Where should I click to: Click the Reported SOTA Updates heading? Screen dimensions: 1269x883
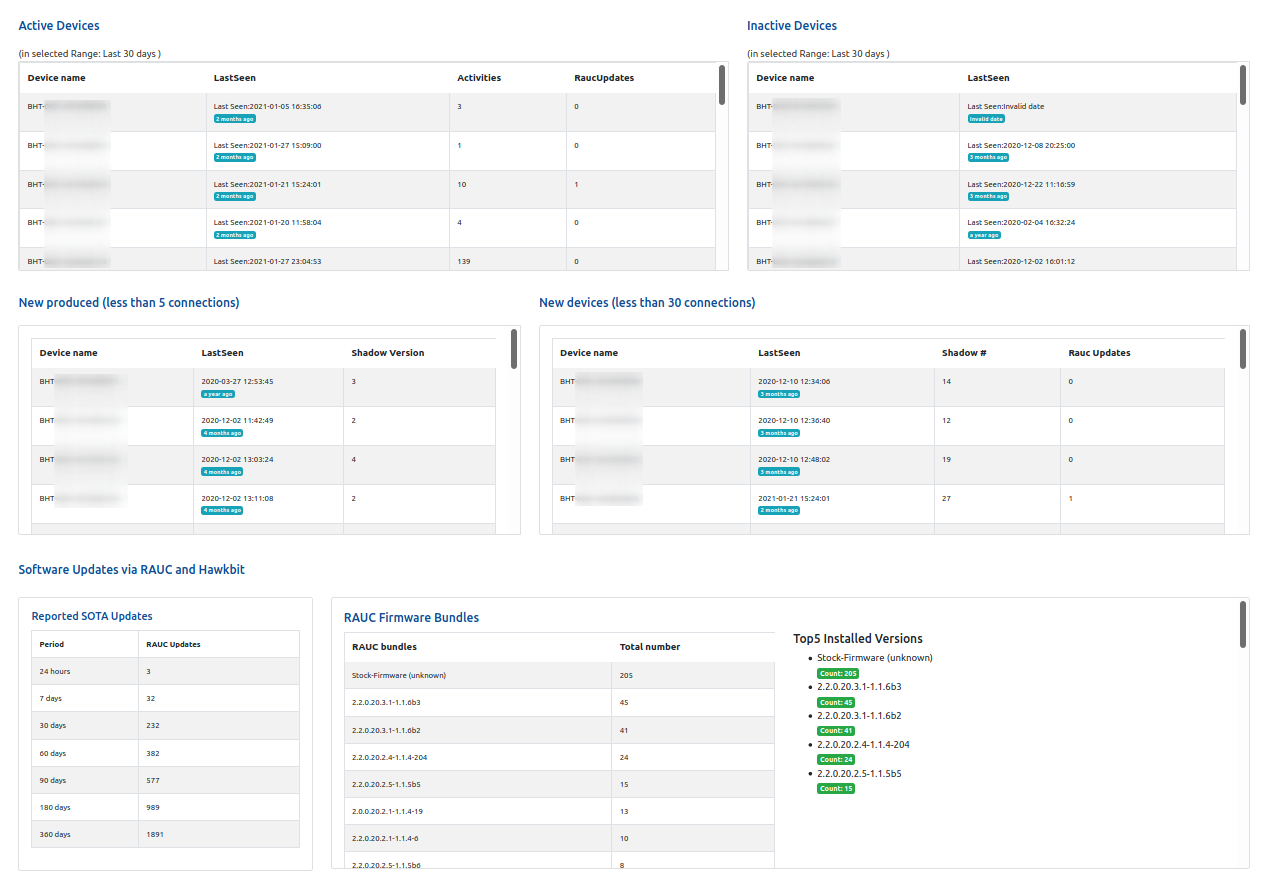tap(92, 616)
